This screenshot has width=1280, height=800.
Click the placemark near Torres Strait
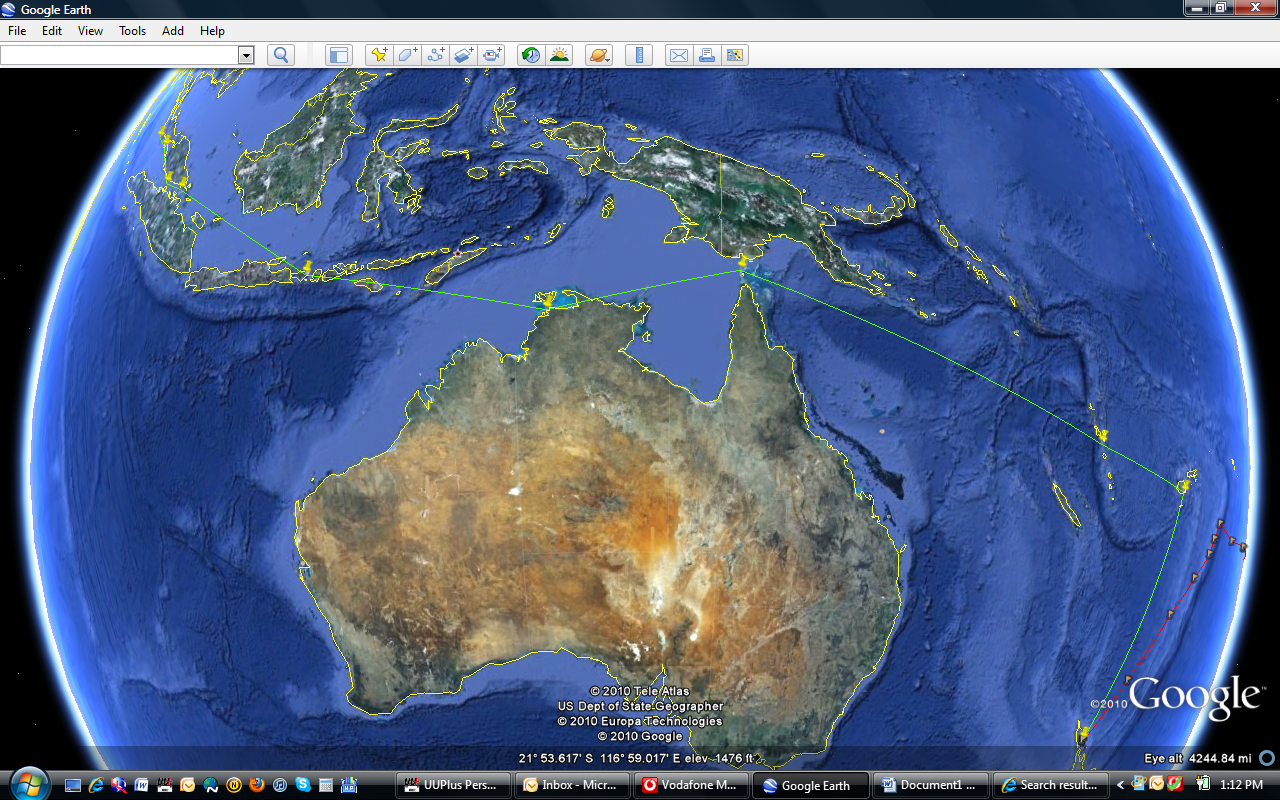point(742,260)
